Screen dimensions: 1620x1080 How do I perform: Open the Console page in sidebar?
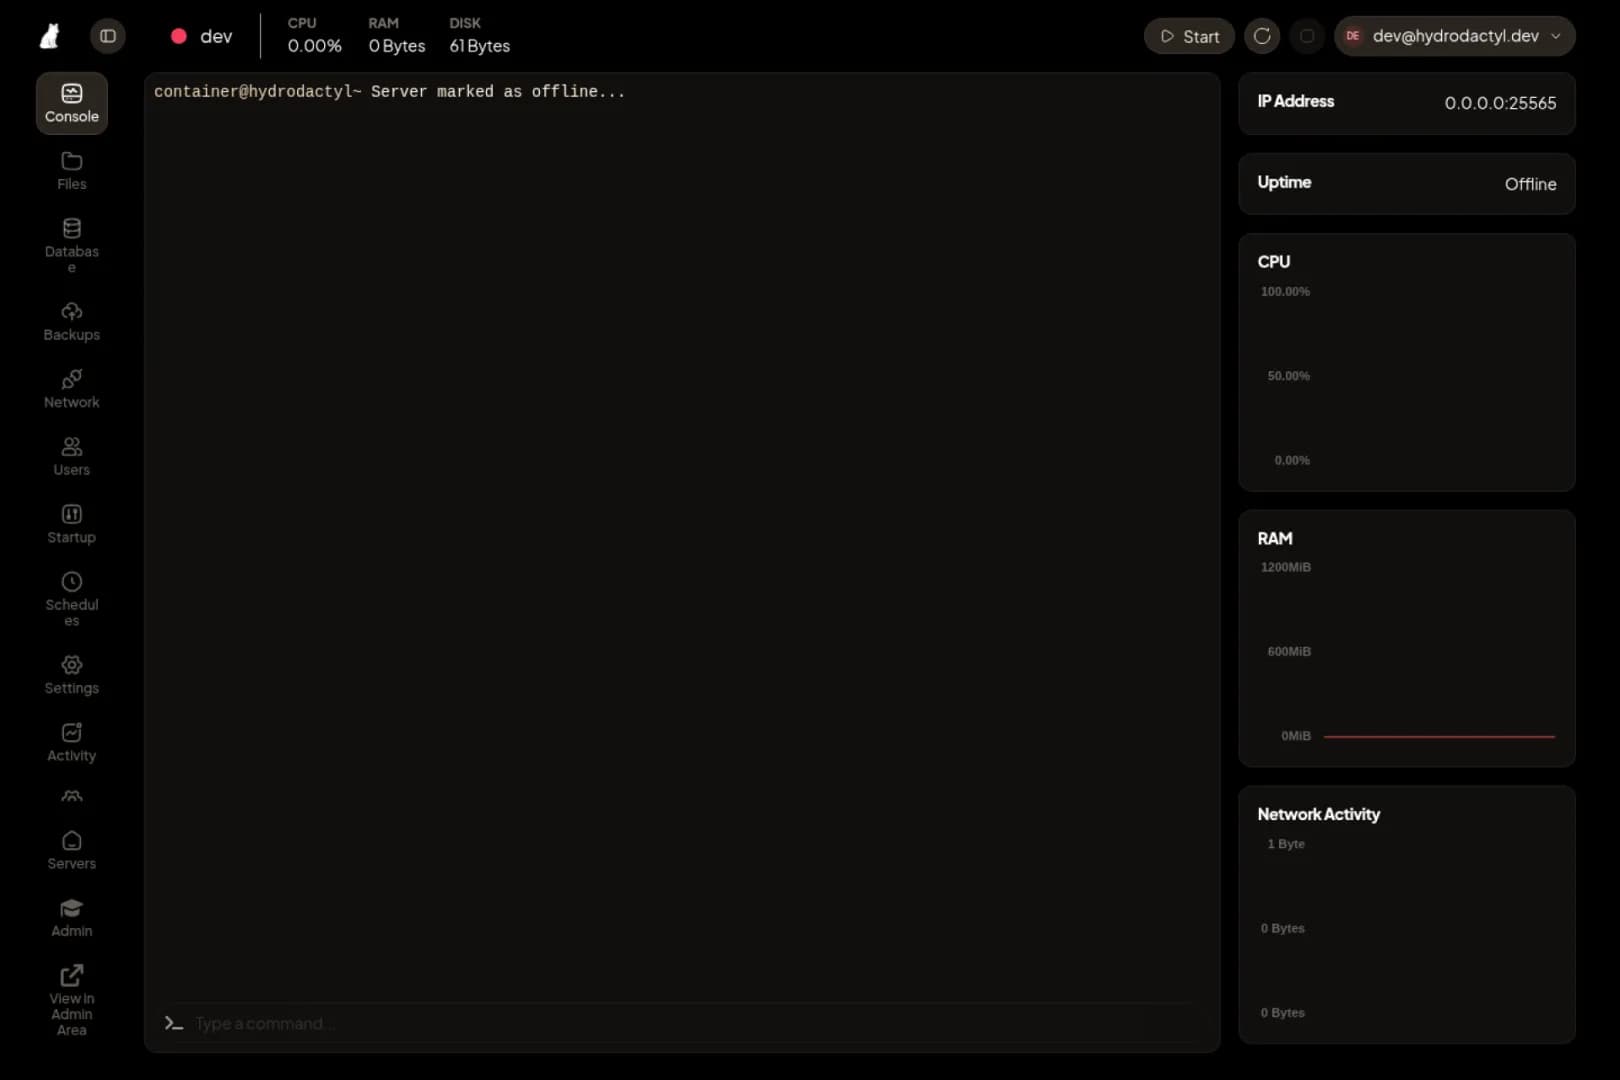pos(72,103)
